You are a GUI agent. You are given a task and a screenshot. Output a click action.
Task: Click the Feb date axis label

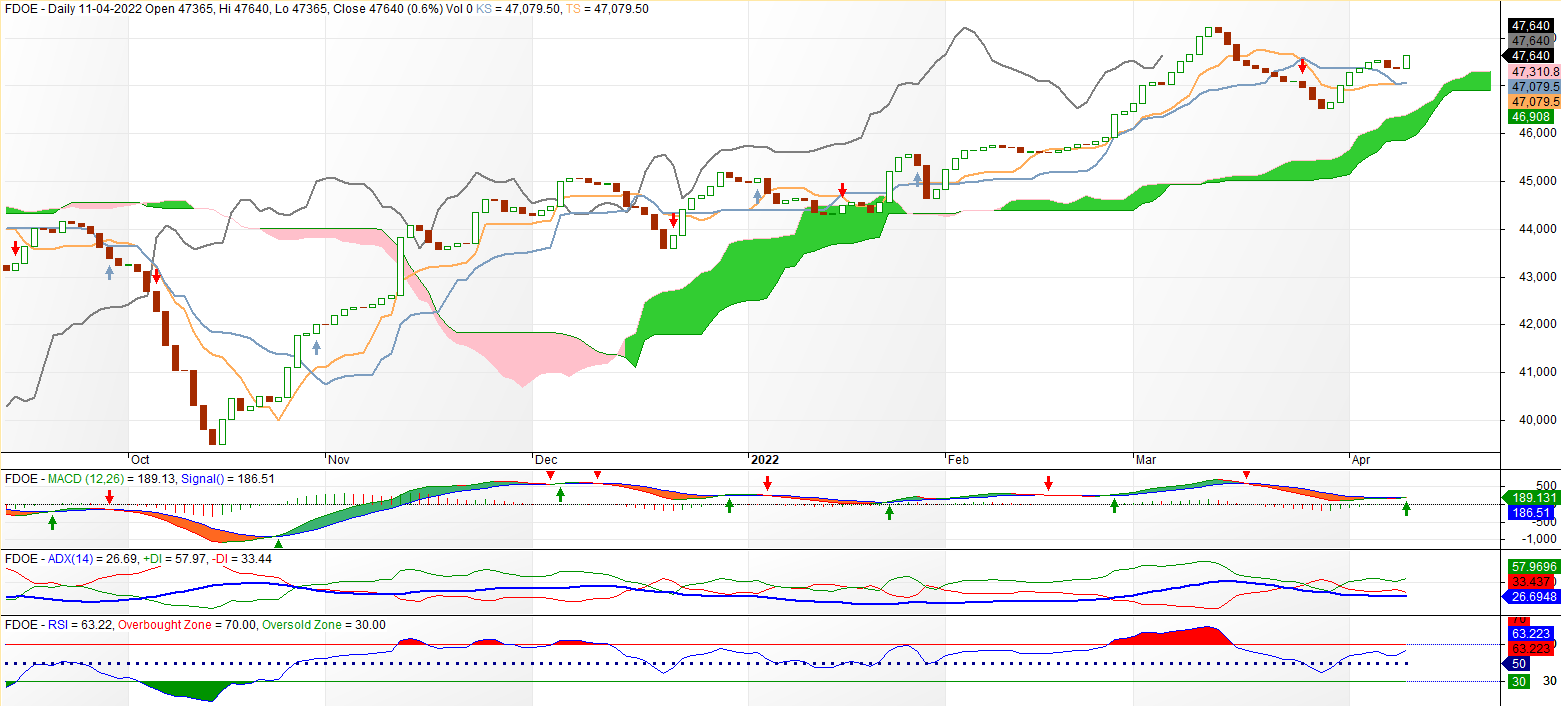tap(958, 460)
